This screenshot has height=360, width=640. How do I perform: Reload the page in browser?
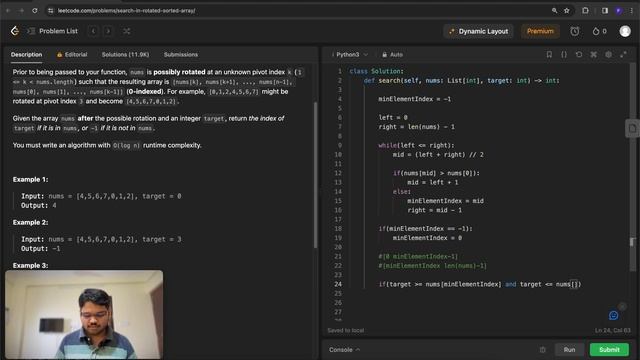coord(35,11)
